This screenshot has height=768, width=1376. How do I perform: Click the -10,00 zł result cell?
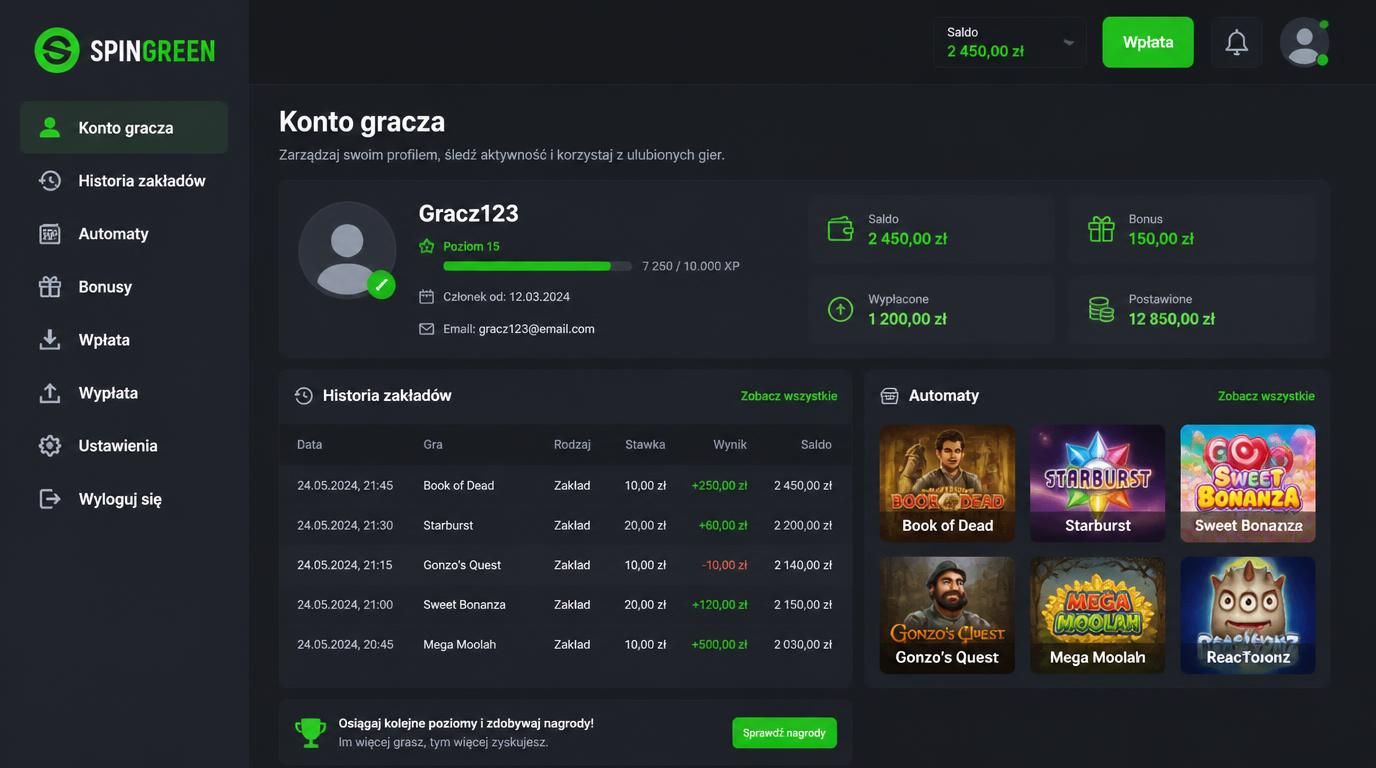(x=725, y=565)
